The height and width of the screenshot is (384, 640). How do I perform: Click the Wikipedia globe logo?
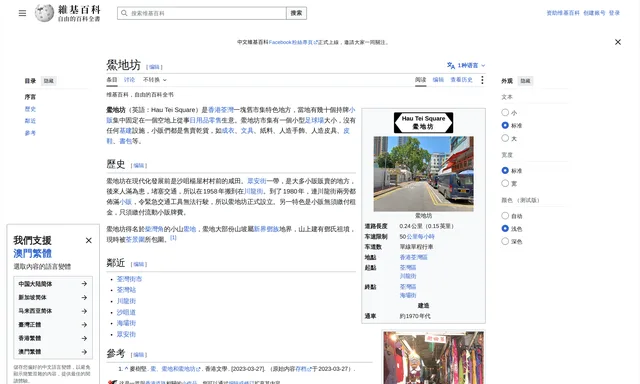(x=44, y=13)
